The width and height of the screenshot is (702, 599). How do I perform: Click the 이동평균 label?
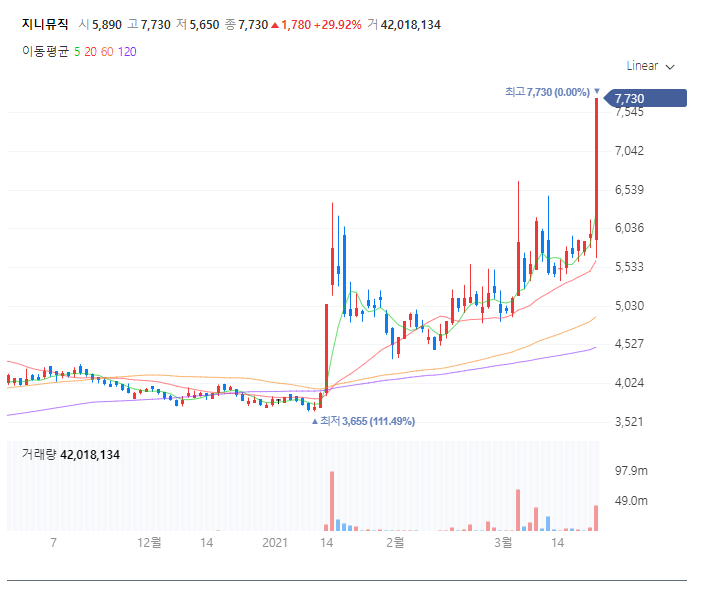point(45,52)
